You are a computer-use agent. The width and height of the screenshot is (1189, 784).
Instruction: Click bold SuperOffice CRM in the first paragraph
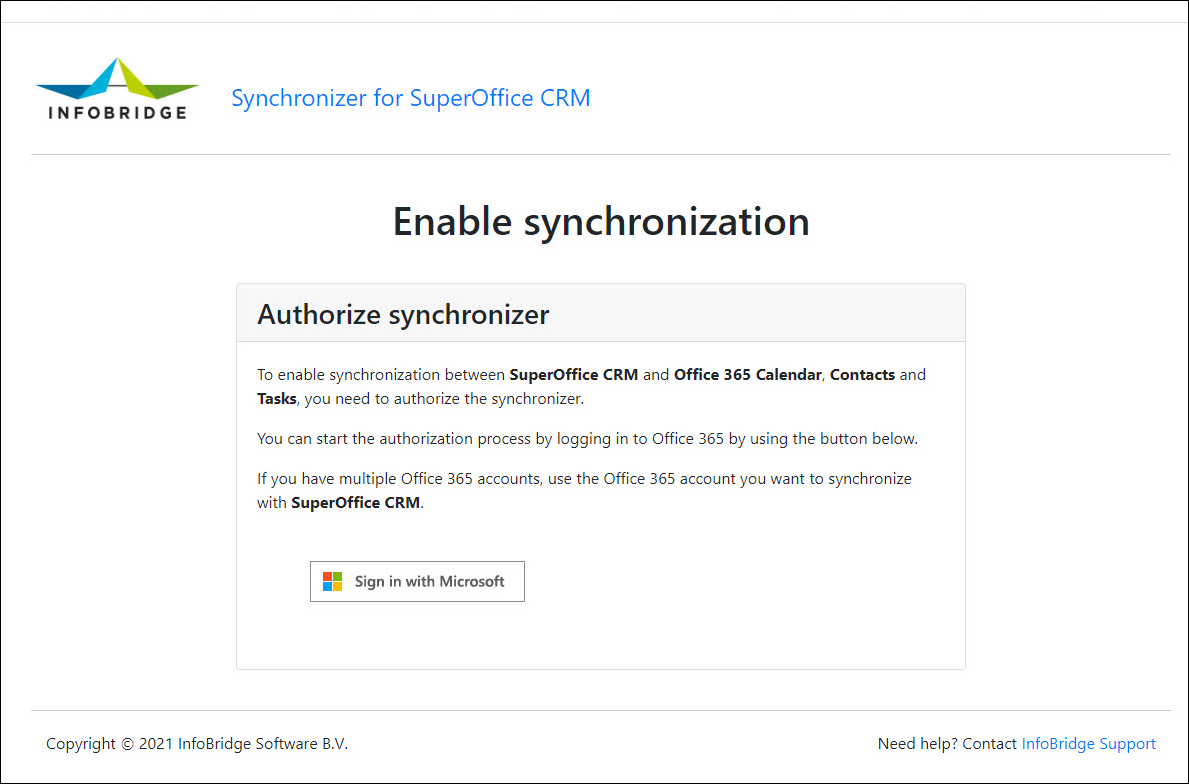coord(573,375)
